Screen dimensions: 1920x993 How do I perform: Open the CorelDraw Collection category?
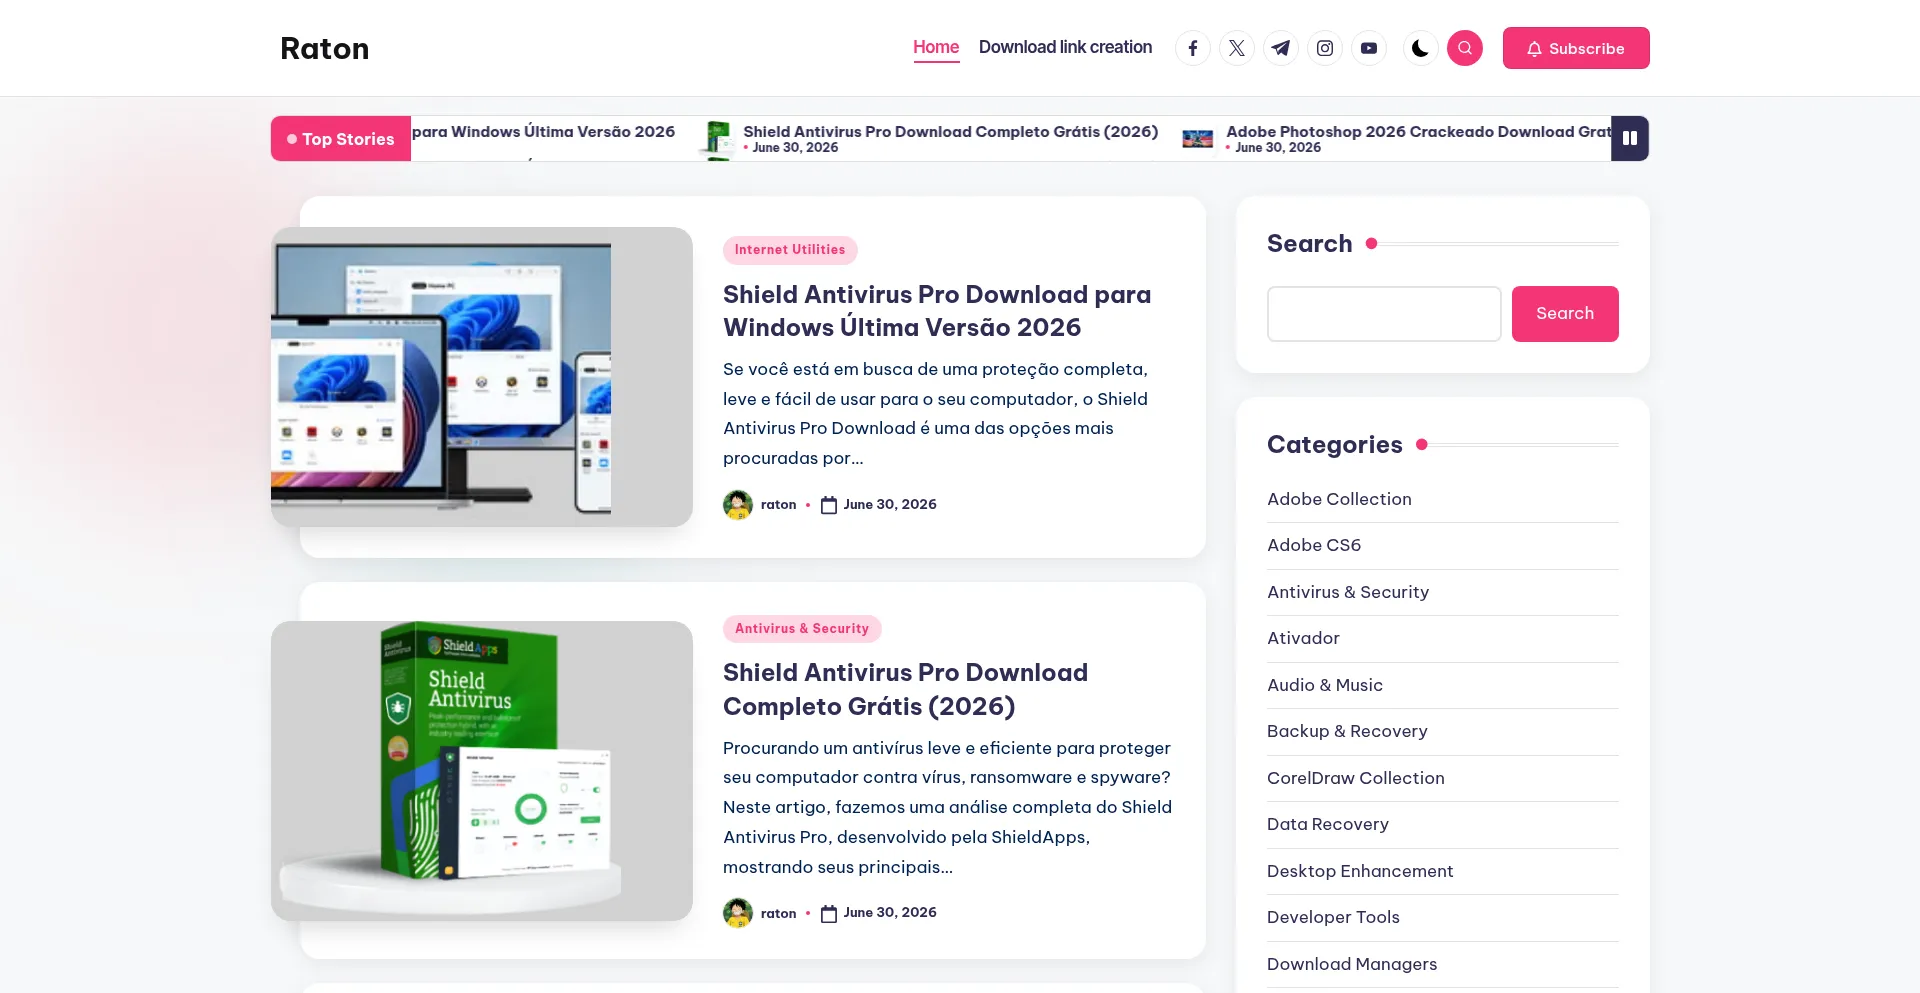click(x=1356, y=778)
